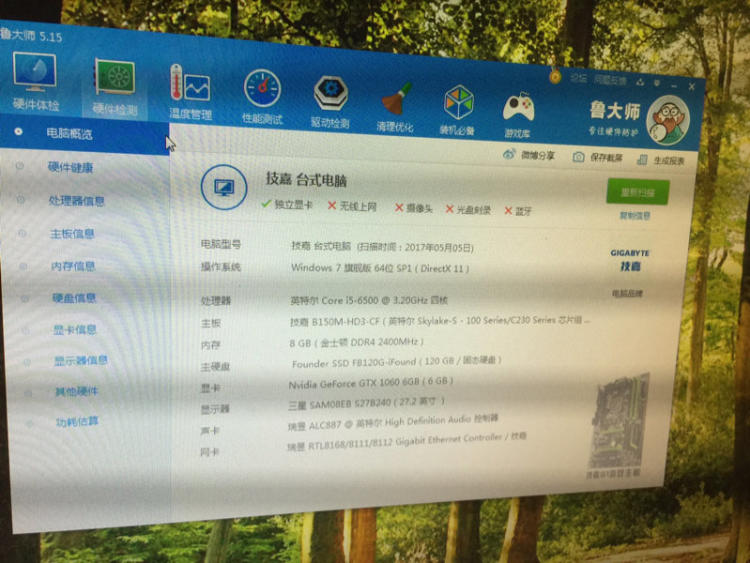Click the ALC887 sound card value
Viewport: 750px width, 563px height.
pos(392,422)
